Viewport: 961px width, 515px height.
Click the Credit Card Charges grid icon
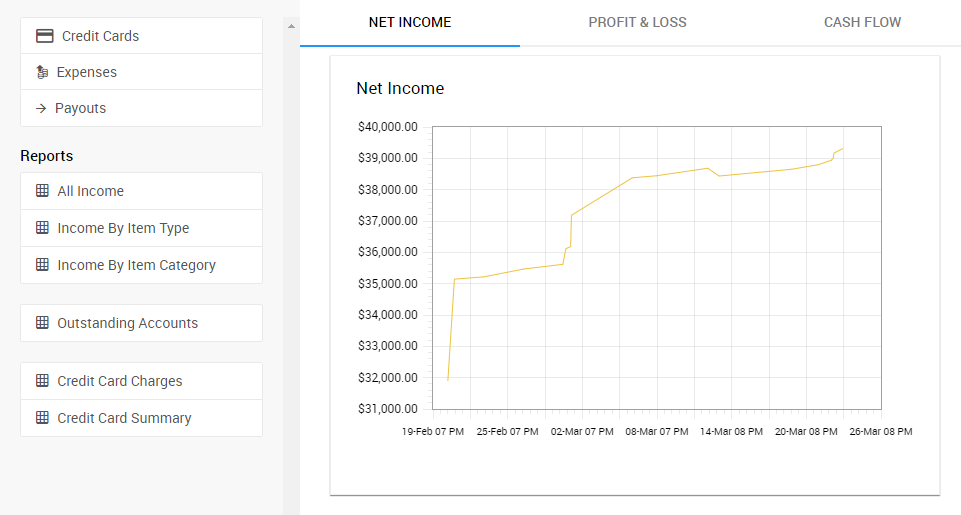pyautogui.click(x=42, y=381)
